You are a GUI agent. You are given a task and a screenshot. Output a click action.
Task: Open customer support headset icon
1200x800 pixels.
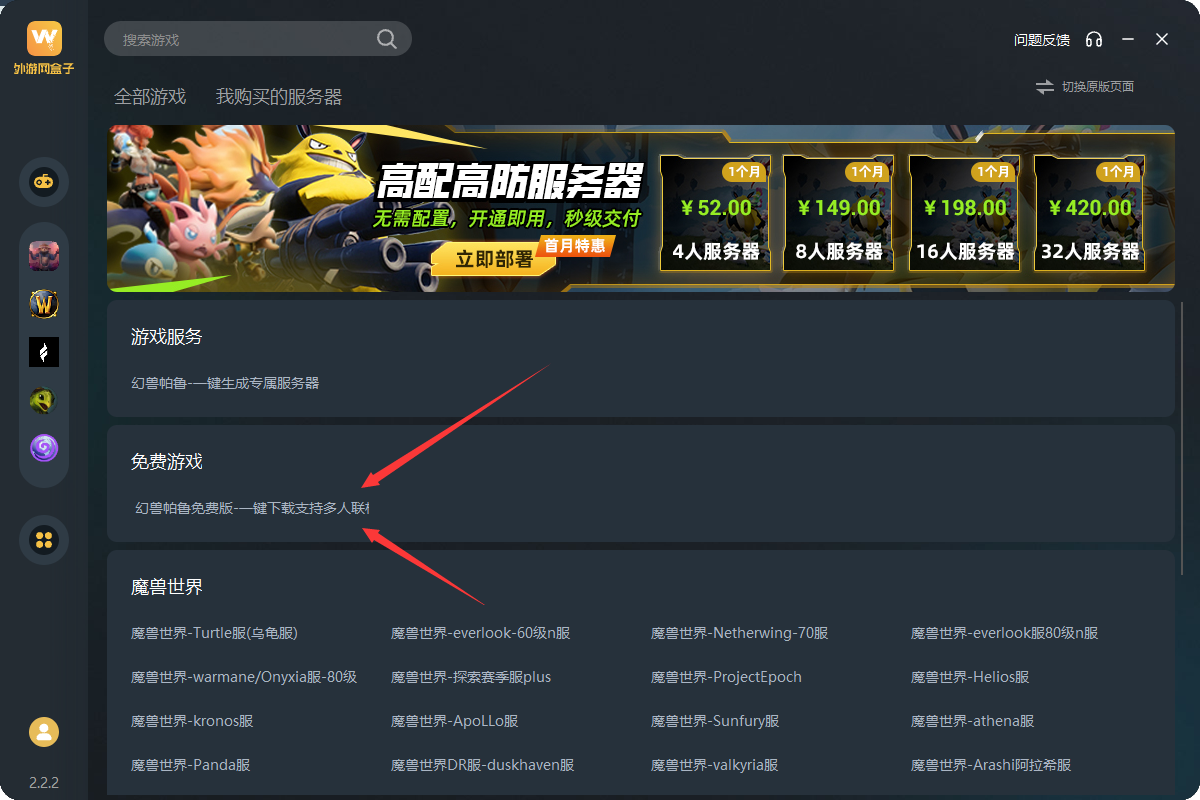coord(1094,40)
